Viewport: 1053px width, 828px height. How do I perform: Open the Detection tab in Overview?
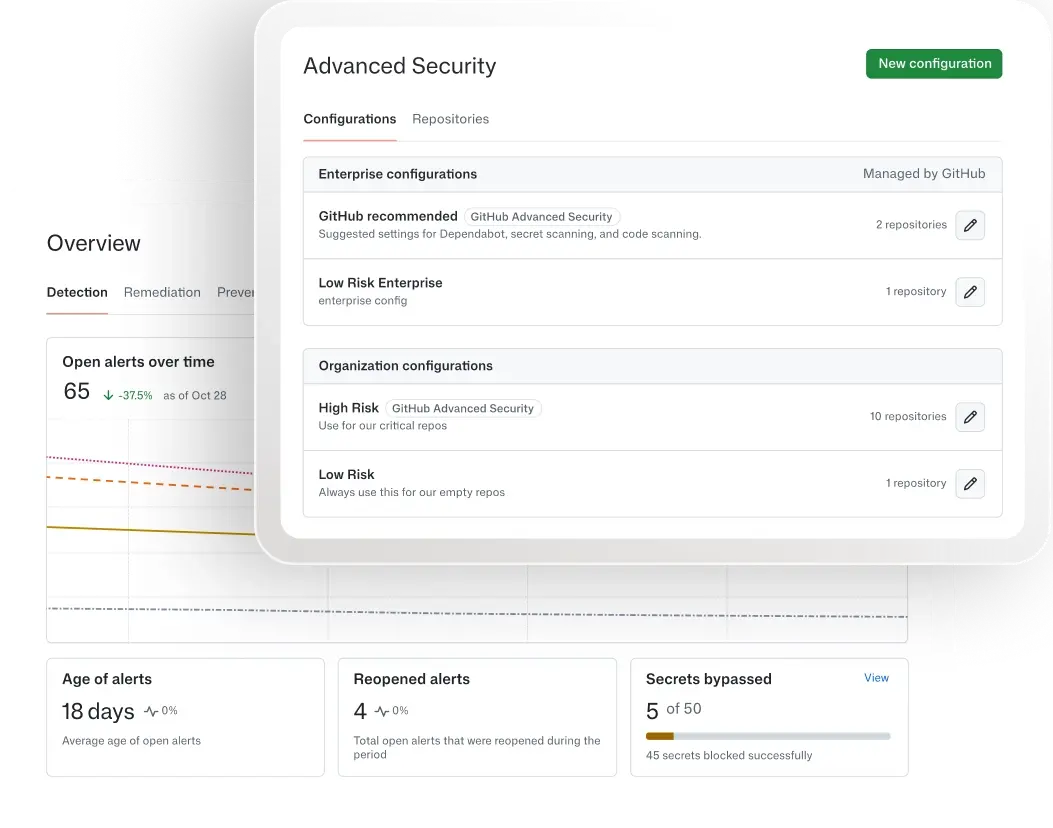coord(77,292)
